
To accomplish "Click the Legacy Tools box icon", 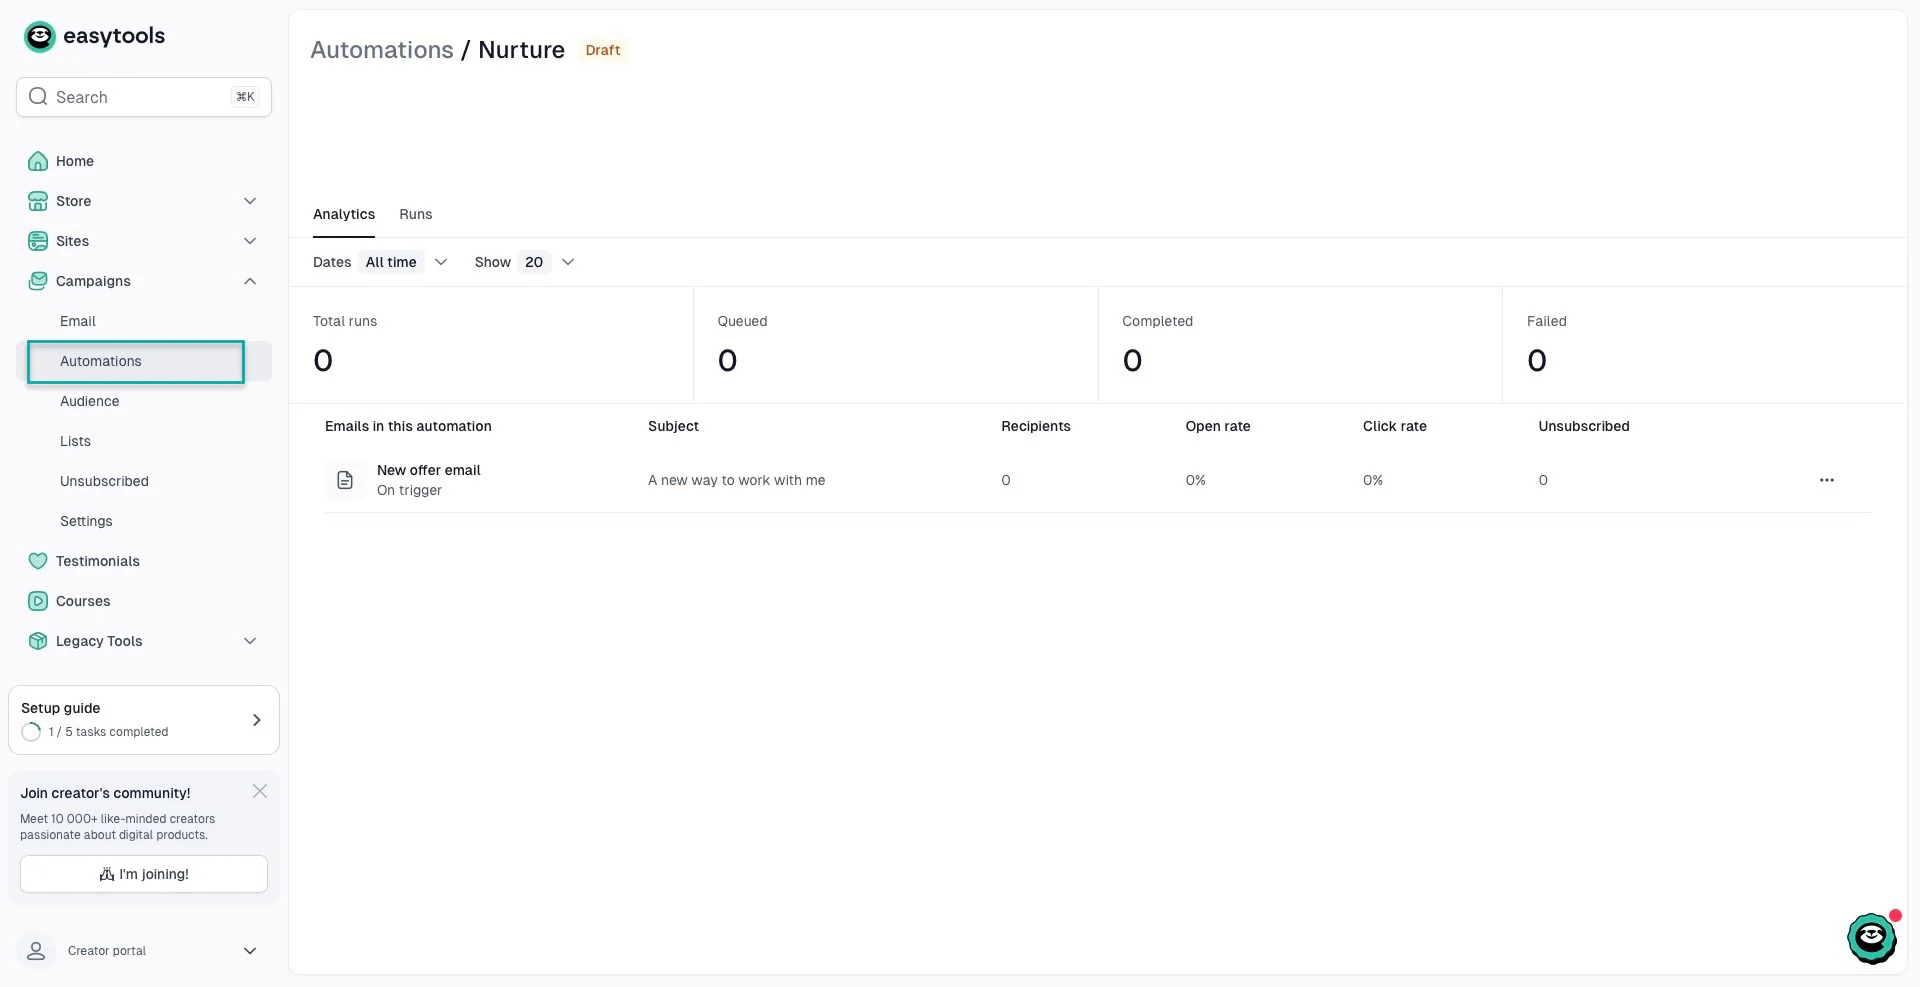I will pos(38,641).
